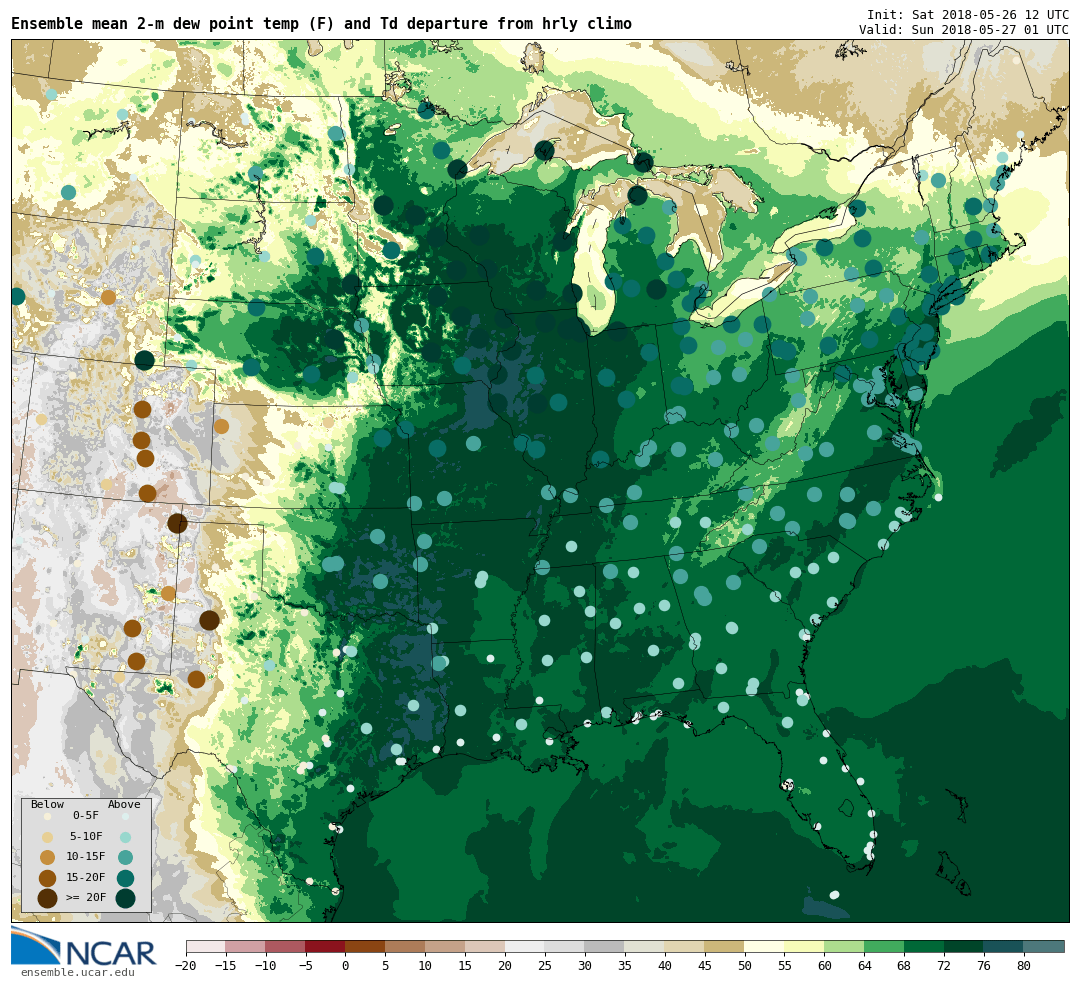
Task: Select the 35 to 40 colorbar swatch
Action: pos(645,946)
